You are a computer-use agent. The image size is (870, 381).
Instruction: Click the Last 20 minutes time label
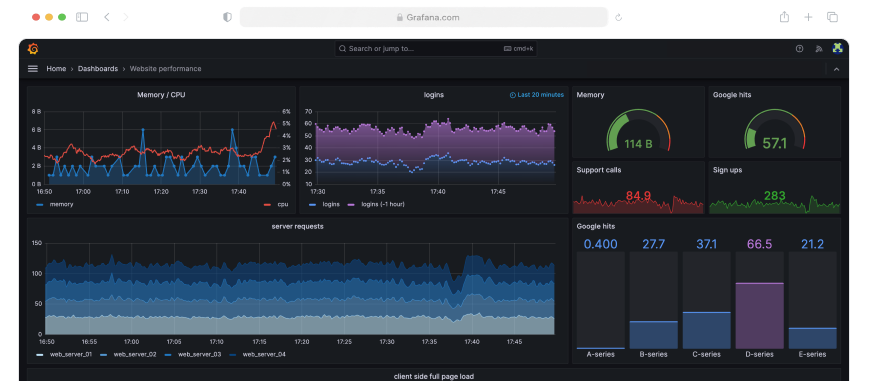[540, 95]
